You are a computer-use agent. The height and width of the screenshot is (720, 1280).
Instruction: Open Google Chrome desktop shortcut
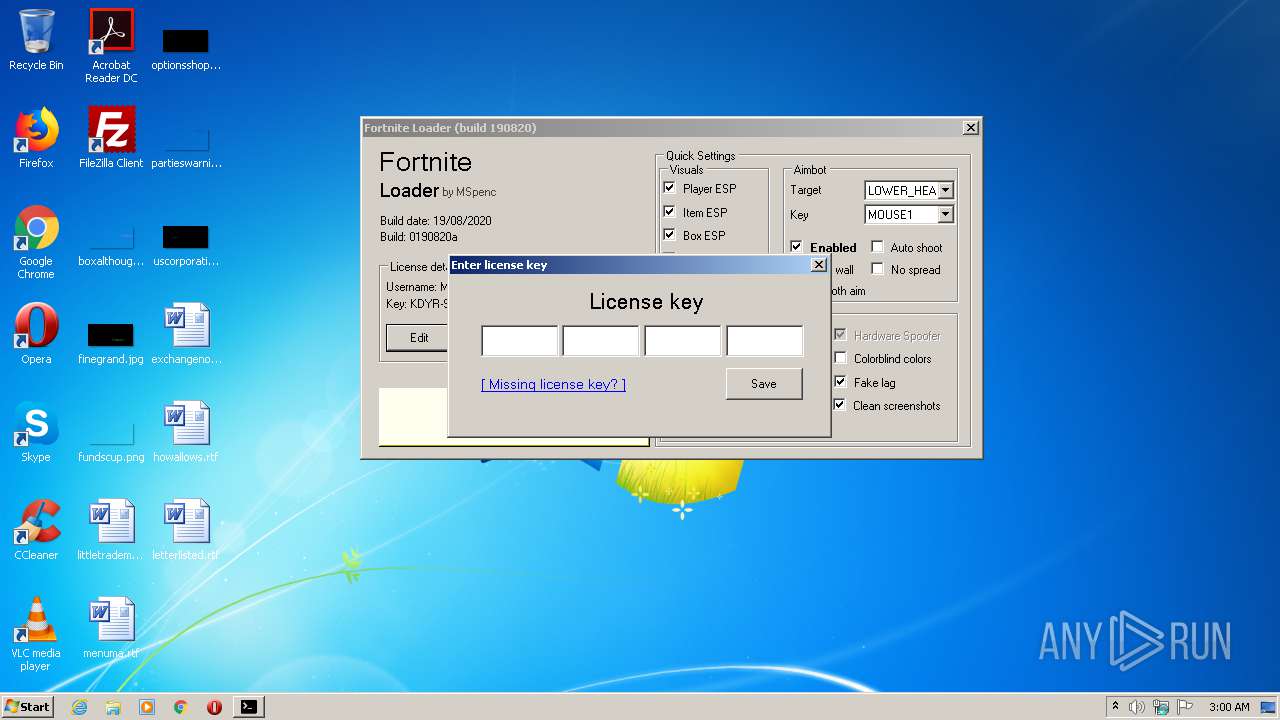pyautogui.click(x=36, y=242)
